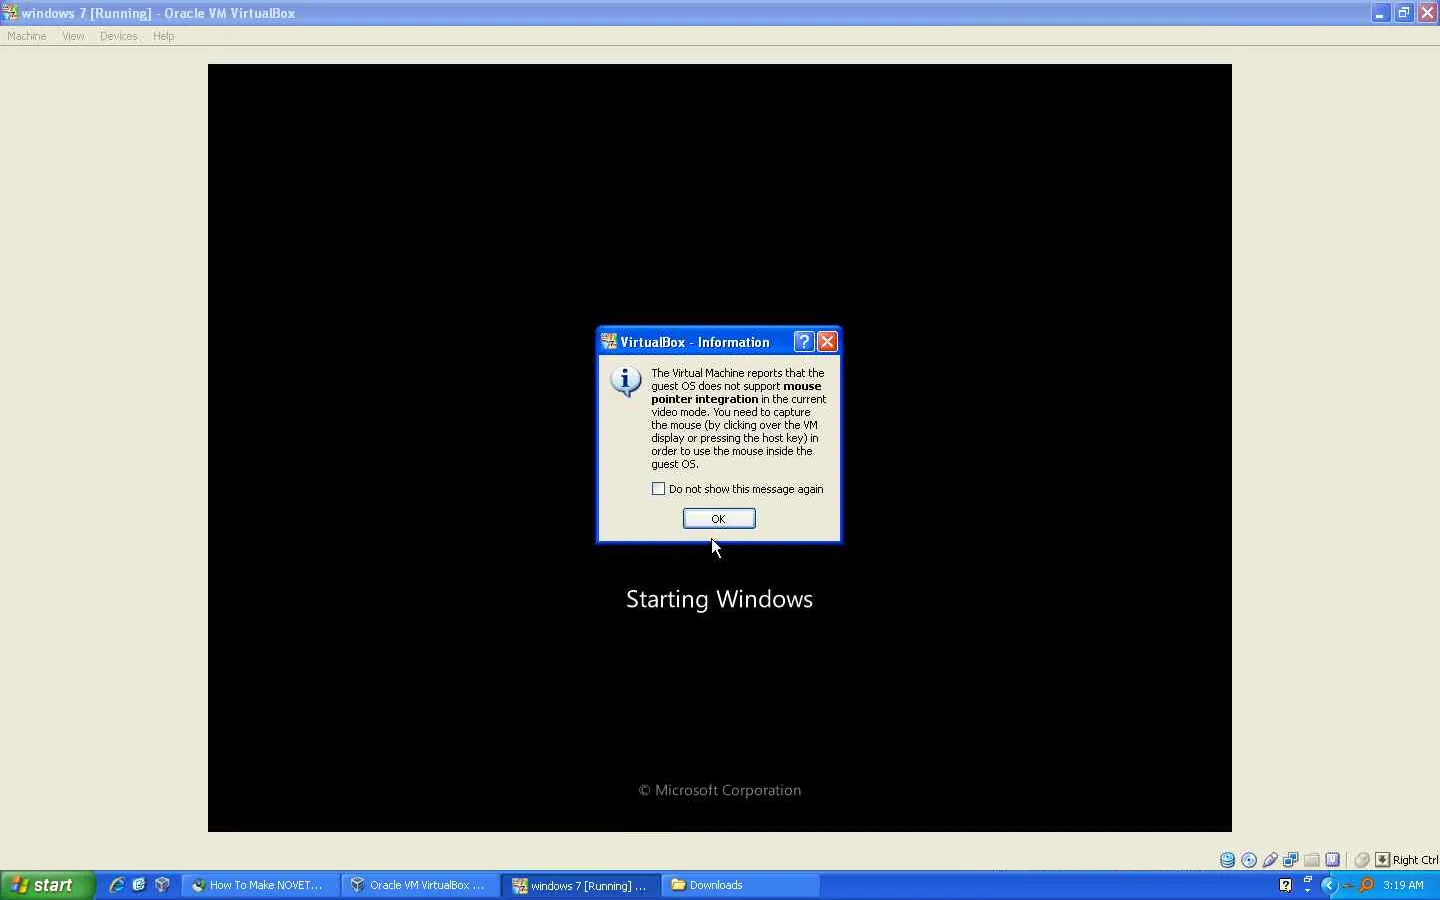Image resolution: width=1440 pixels, height=900 pixels.
Task: Click the hard disk activity status icon
Action: tap(1228, 860)
